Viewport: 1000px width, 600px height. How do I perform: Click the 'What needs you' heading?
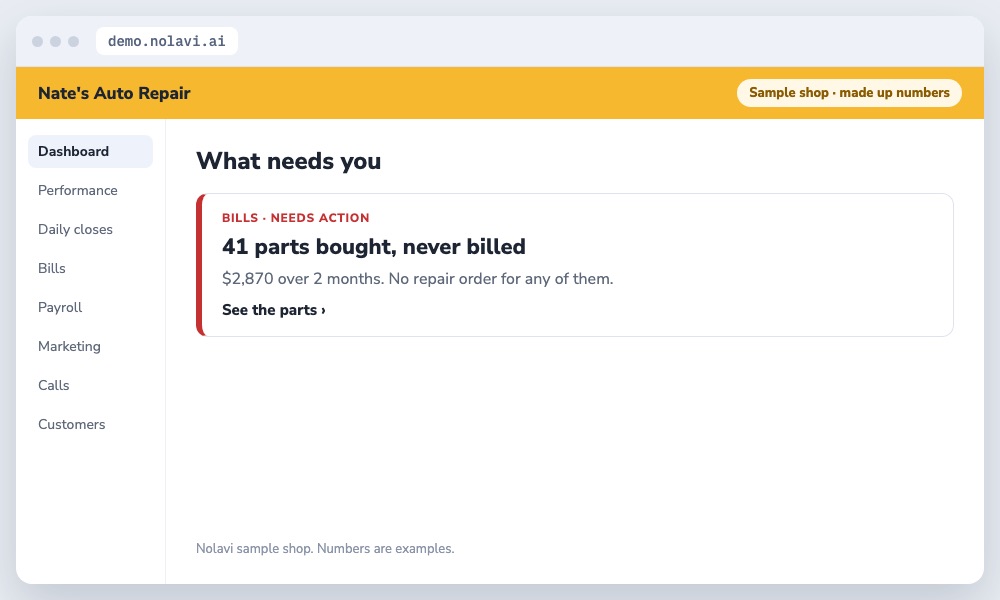pos(288,161)
